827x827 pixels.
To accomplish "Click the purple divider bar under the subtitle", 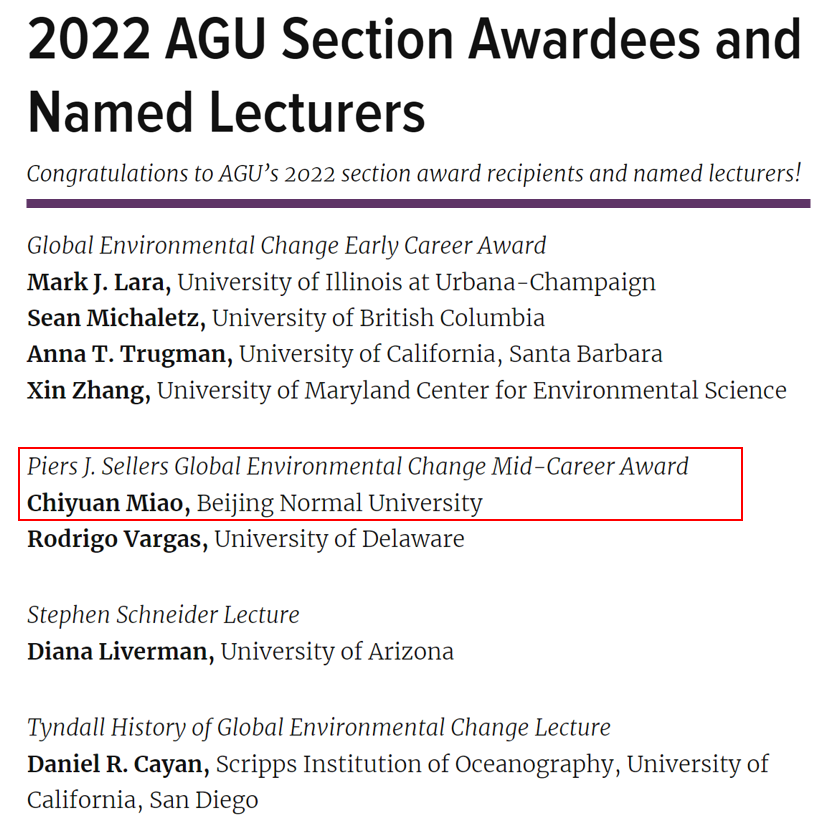I will (x=418, y=204).
